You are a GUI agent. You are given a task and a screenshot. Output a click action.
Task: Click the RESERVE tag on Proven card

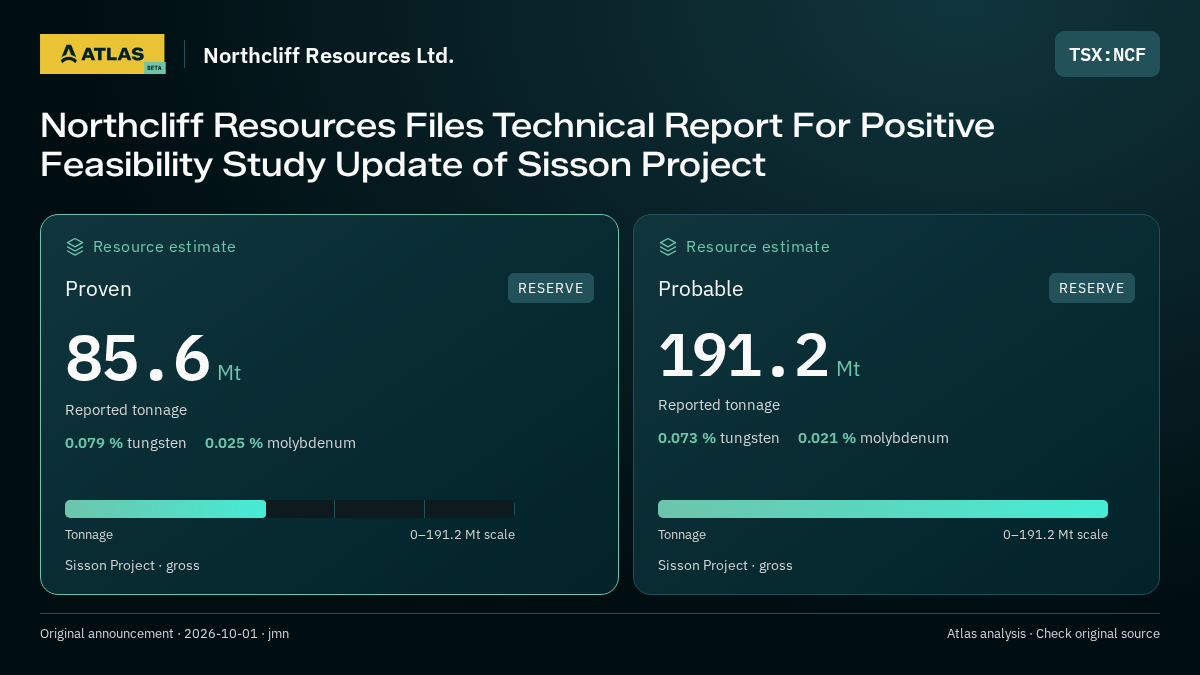tap(551, 288)
